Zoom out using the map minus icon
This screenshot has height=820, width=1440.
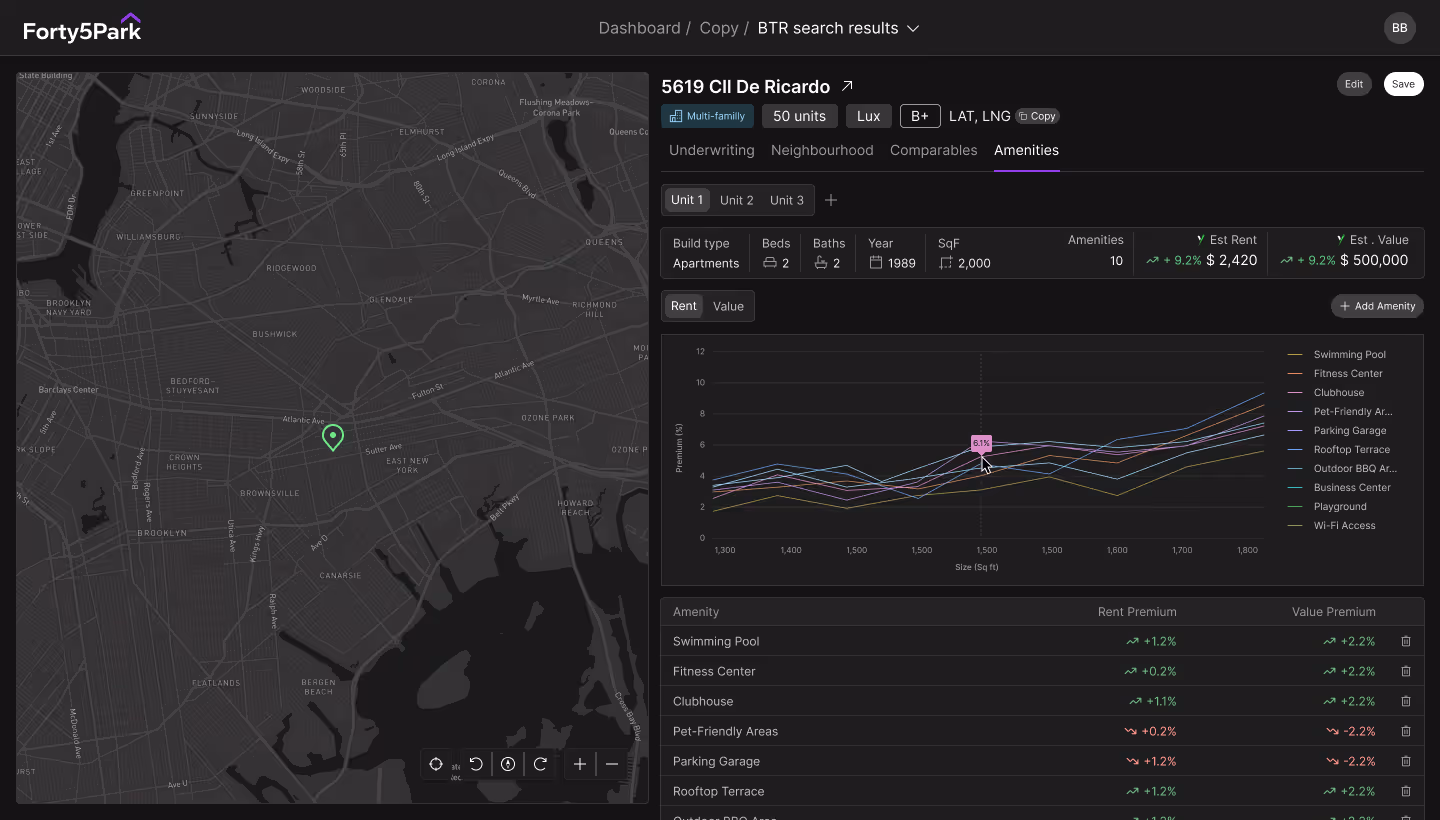click(x=612, y=764)
